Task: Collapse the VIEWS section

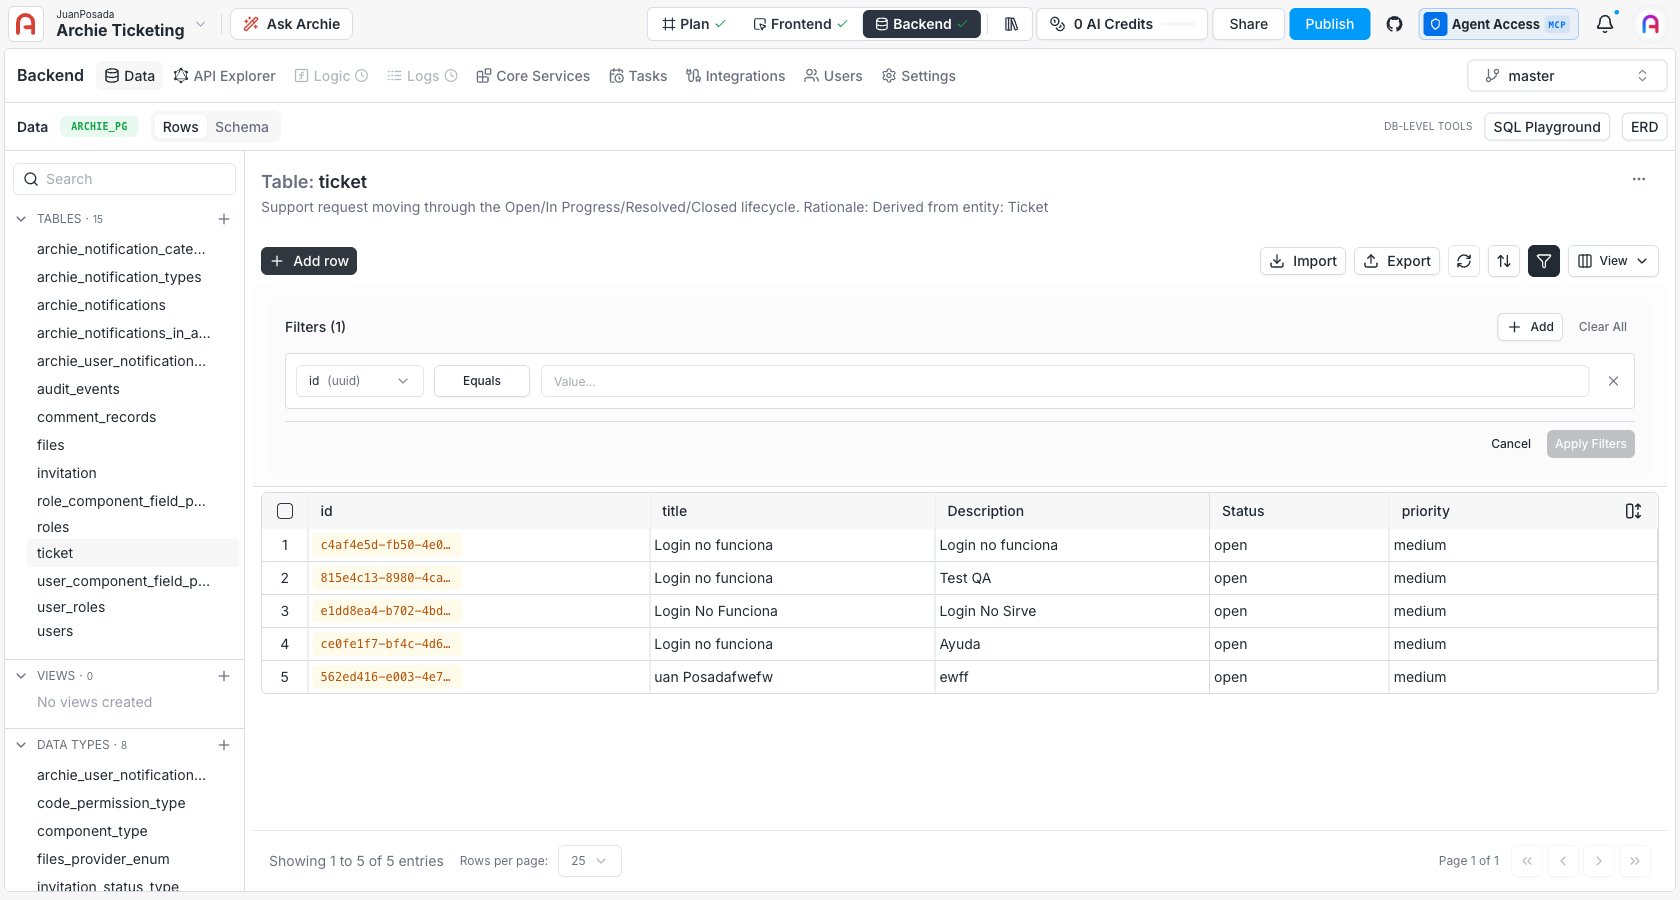Action: click(x=21, y=676)
